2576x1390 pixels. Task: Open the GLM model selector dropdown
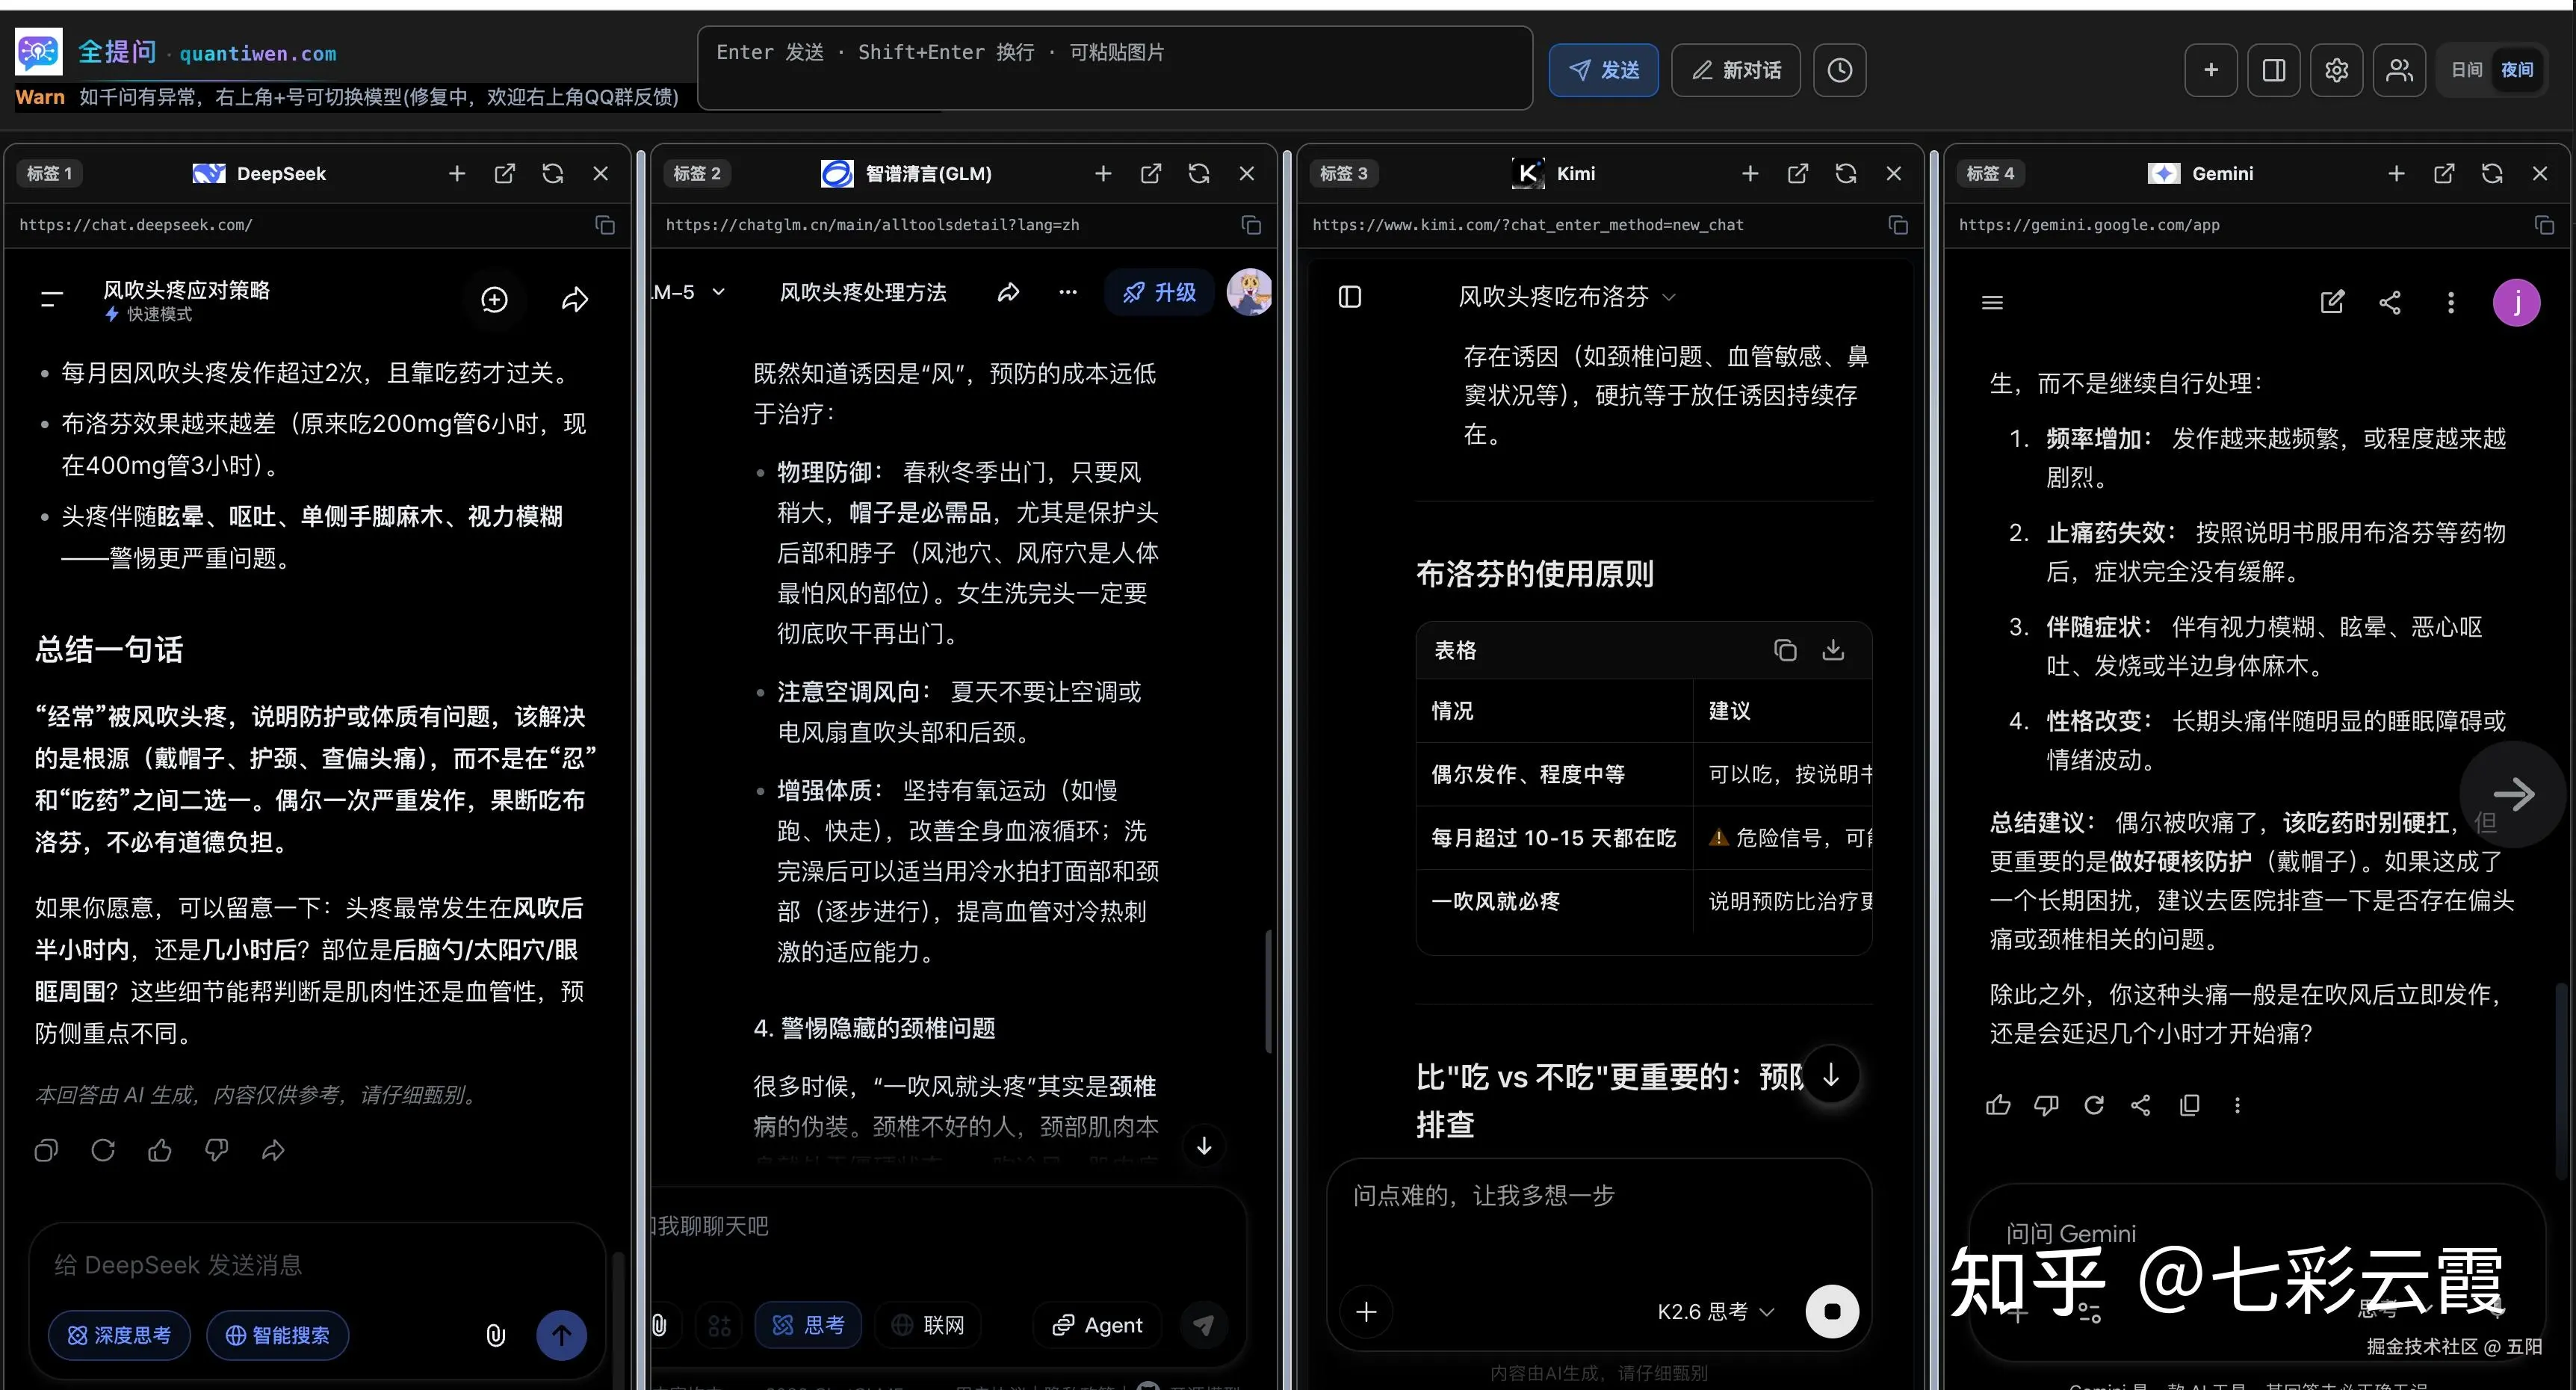click(688, 292)
